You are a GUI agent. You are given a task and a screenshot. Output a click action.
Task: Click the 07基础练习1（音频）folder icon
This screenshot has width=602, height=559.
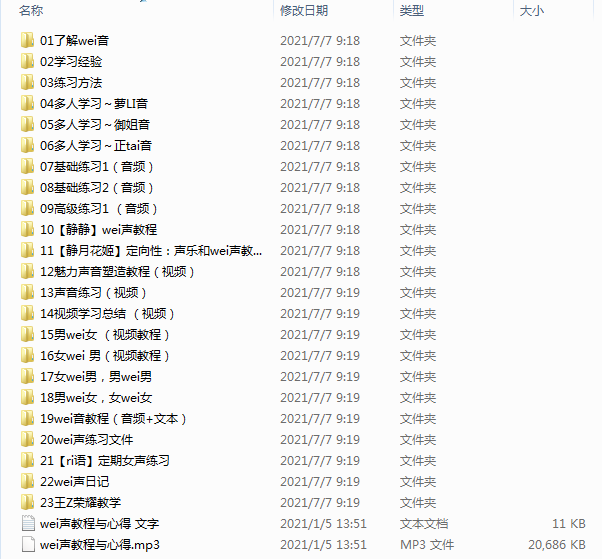(27, 166)
